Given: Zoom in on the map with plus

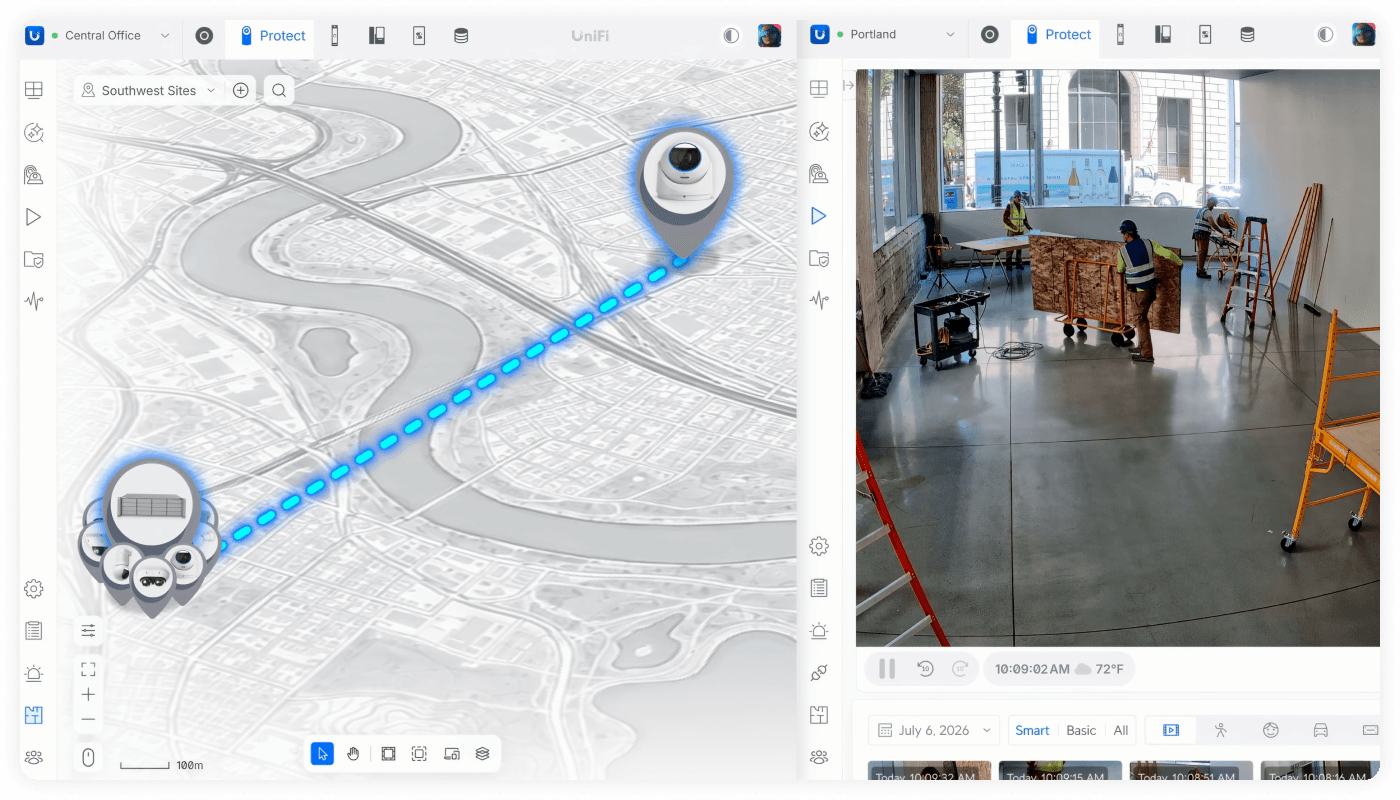Looking at the screenshot, I should click(x=88, y=695).
